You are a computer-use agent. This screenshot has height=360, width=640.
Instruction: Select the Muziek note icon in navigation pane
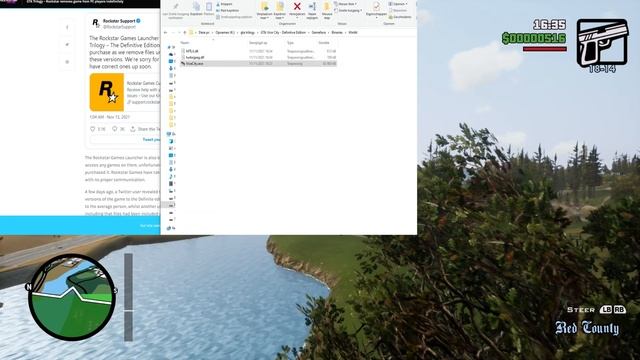pos(171,177)
